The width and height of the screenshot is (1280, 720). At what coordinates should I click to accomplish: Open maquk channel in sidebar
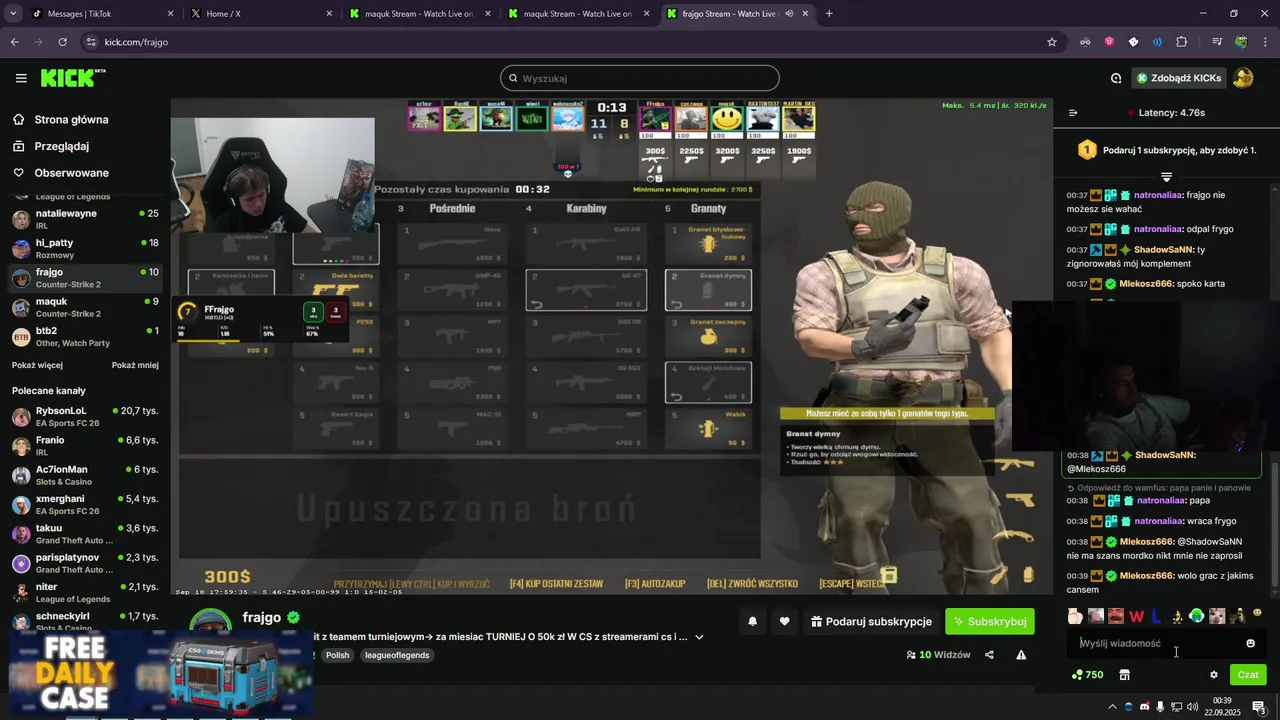[85, 307]
